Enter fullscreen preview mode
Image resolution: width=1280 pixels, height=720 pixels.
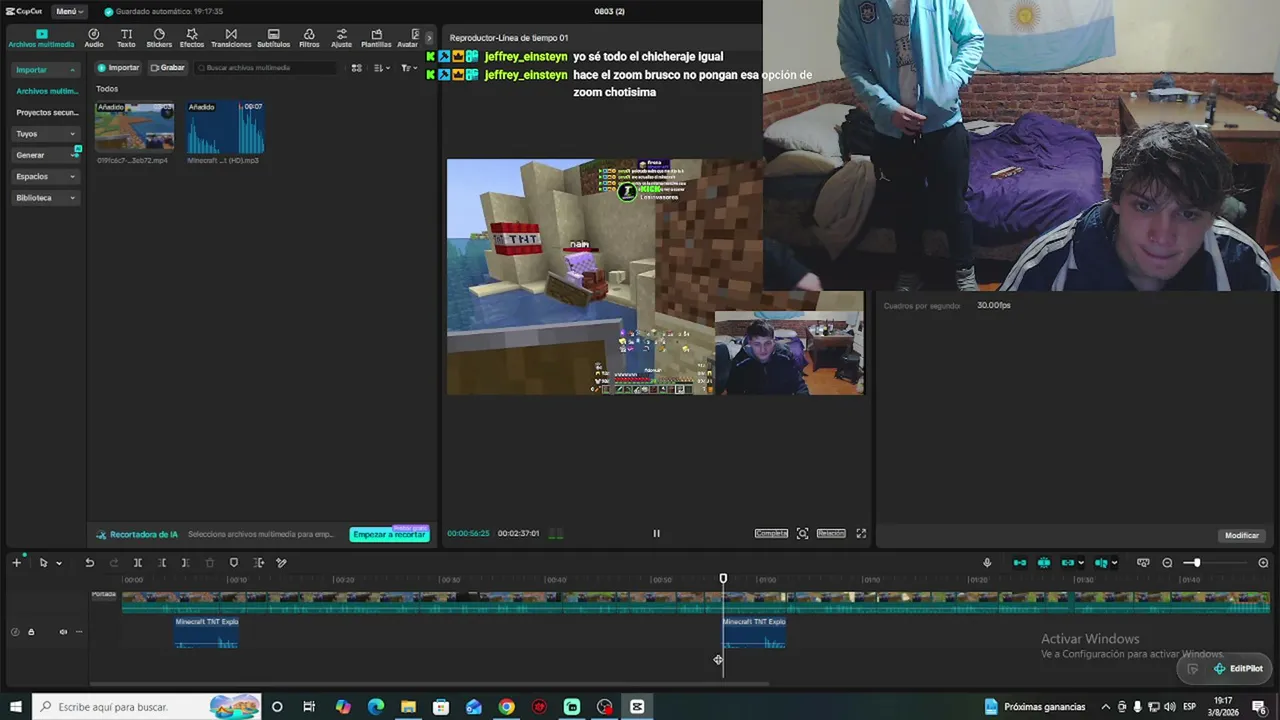point(861,533)
